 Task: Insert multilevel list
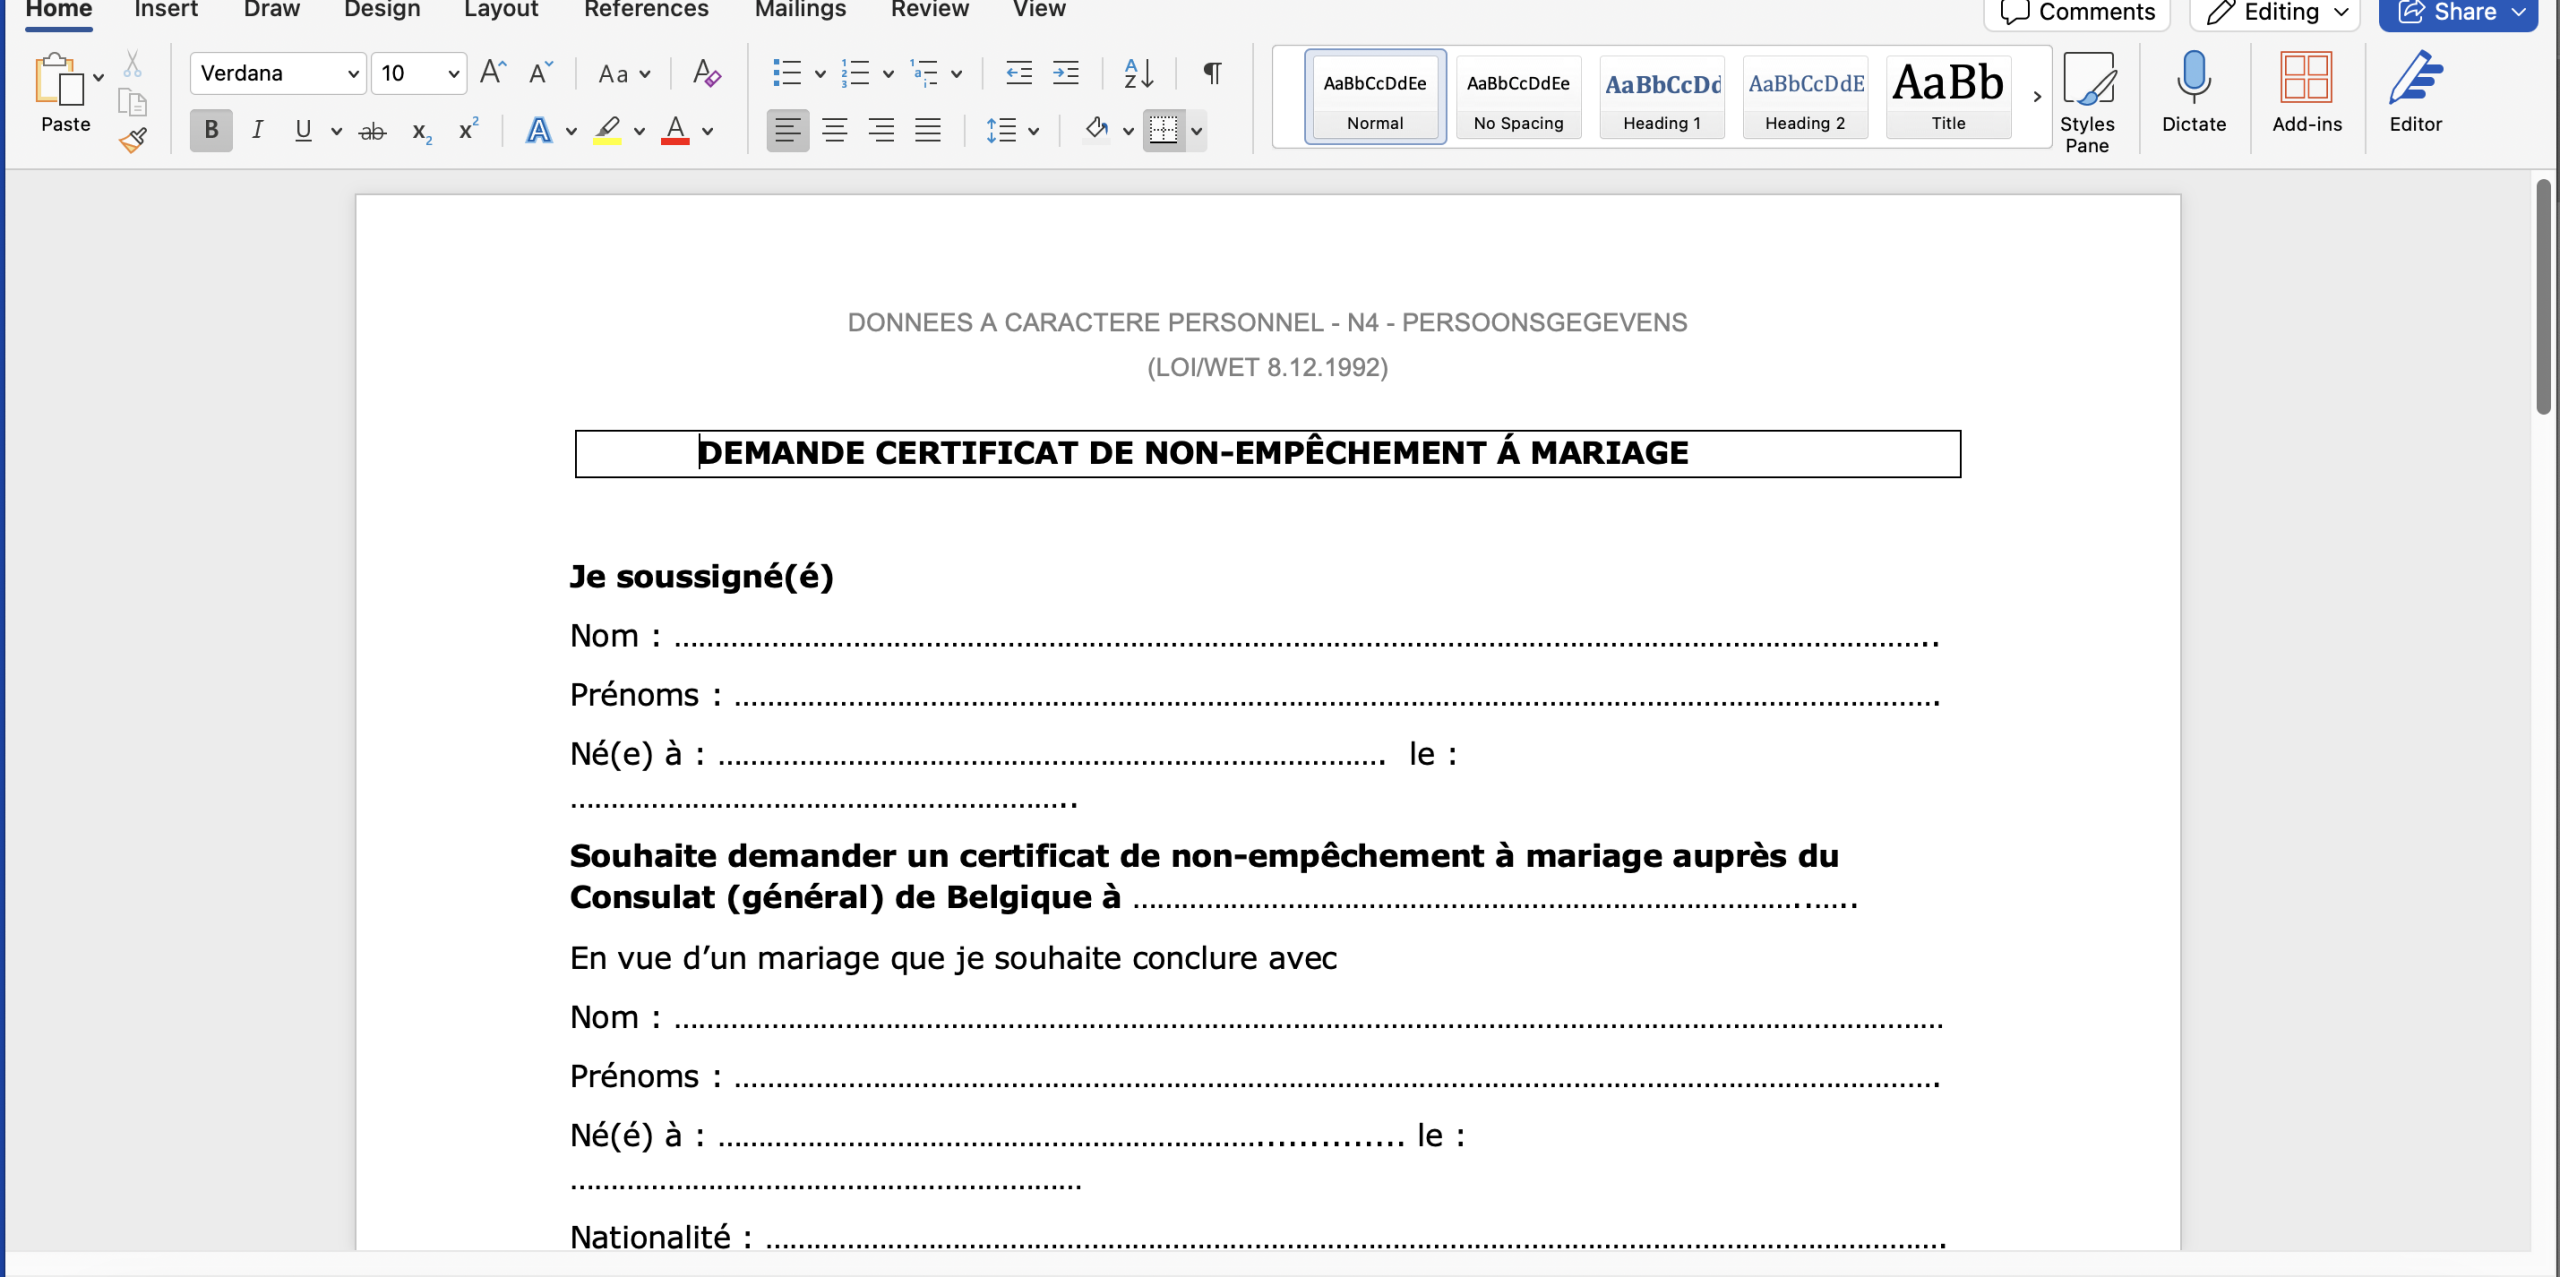point(924,73)
